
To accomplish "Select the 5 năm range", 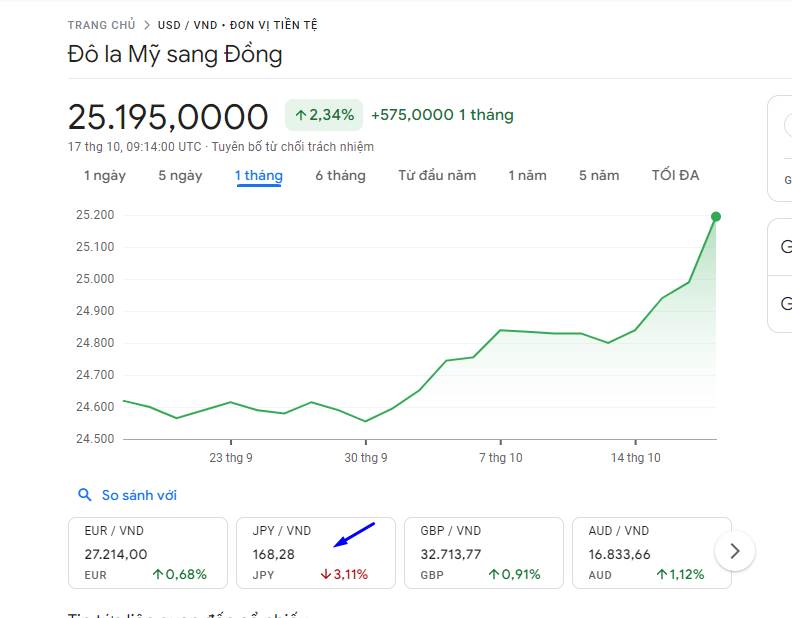I will coord(599,176).
